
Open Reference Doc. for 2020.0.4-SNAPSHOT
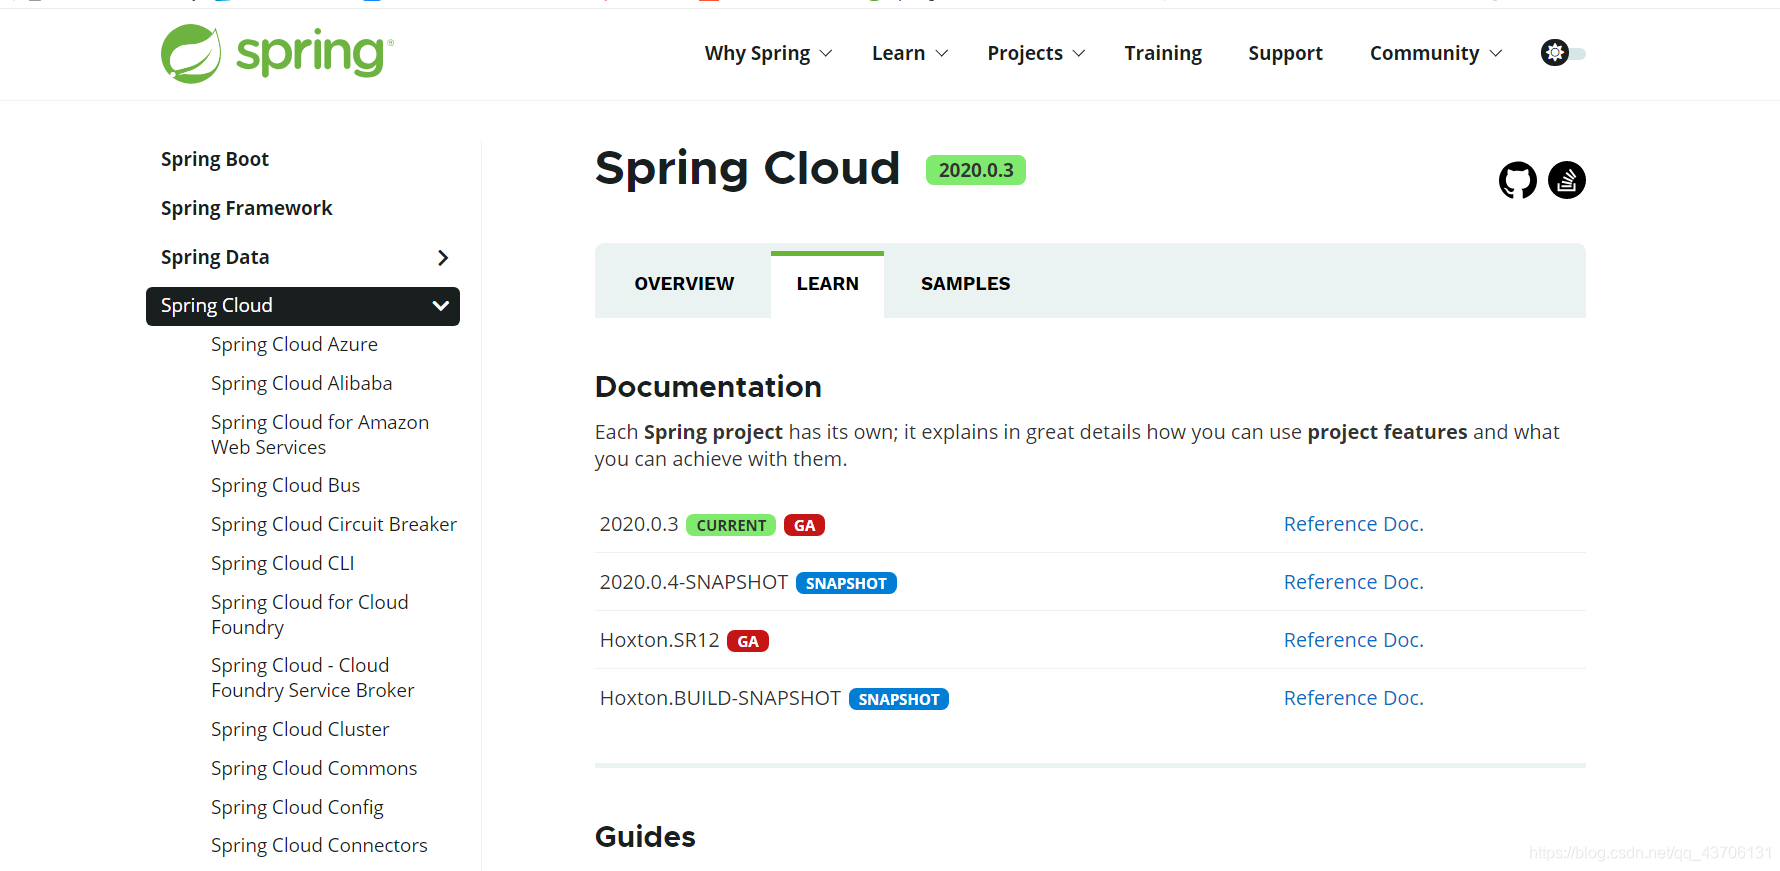pyautogui.click(x=1353, y=582)
